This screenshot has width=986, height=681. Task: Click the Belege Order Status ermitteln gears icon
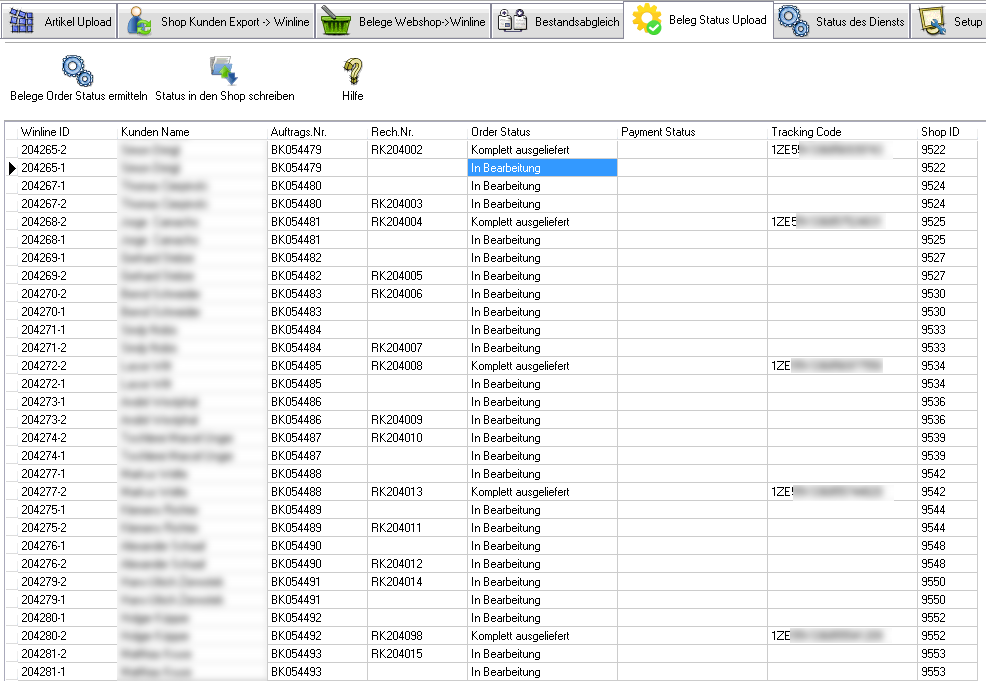click(78, 70)
